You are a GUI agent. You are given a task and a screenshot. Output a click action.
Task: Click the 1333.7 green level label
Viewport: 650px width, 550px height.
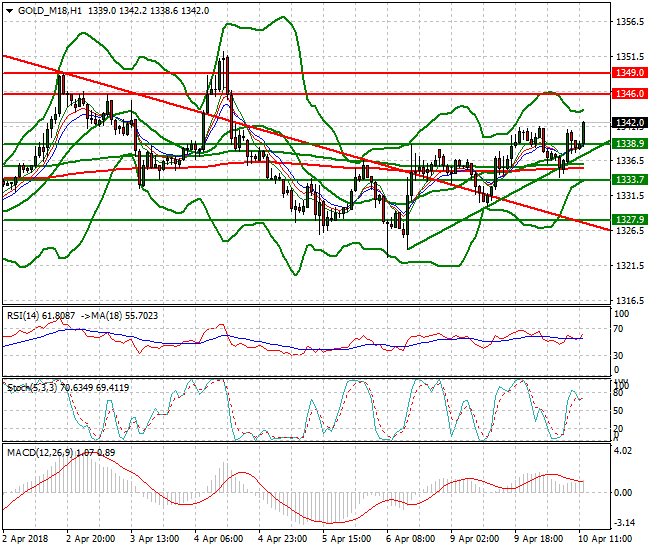pos(630,179)
